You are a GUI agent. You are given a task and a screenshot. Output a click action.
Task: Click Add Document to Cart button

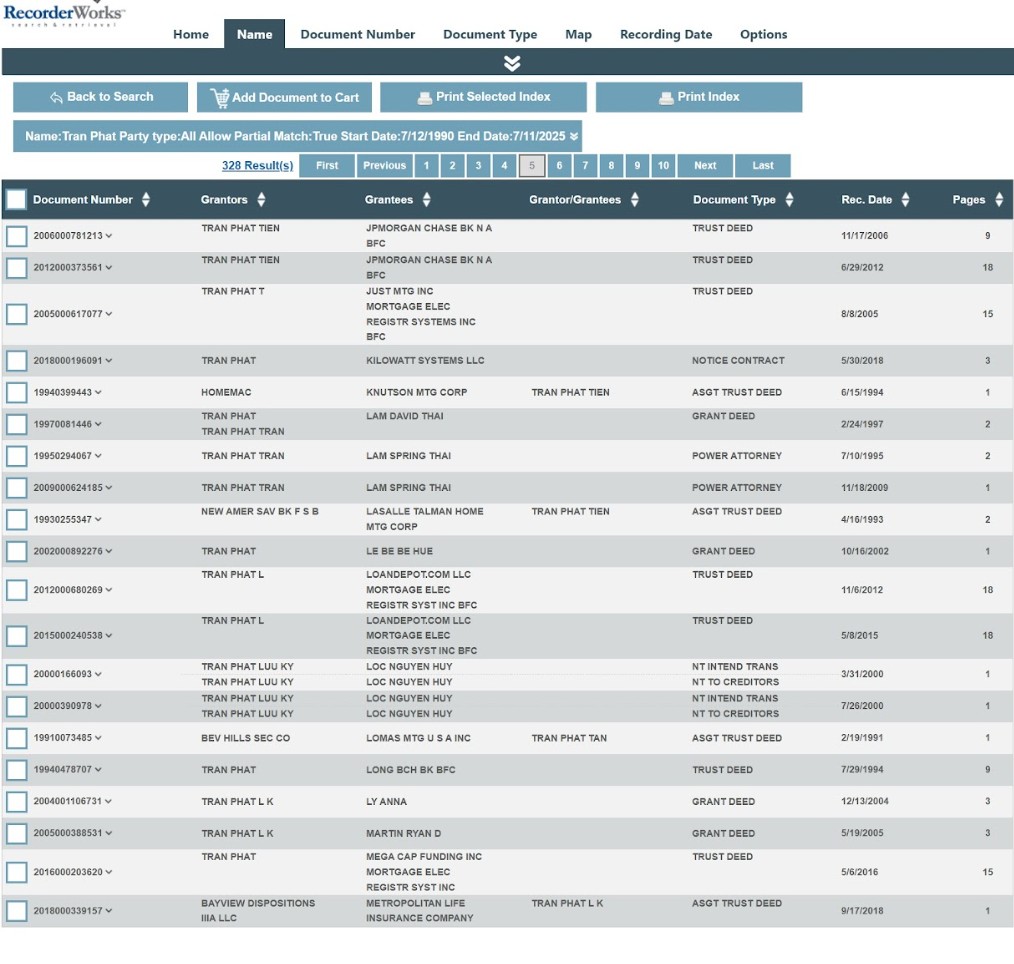pyautogui.click(x=285, y=97)
